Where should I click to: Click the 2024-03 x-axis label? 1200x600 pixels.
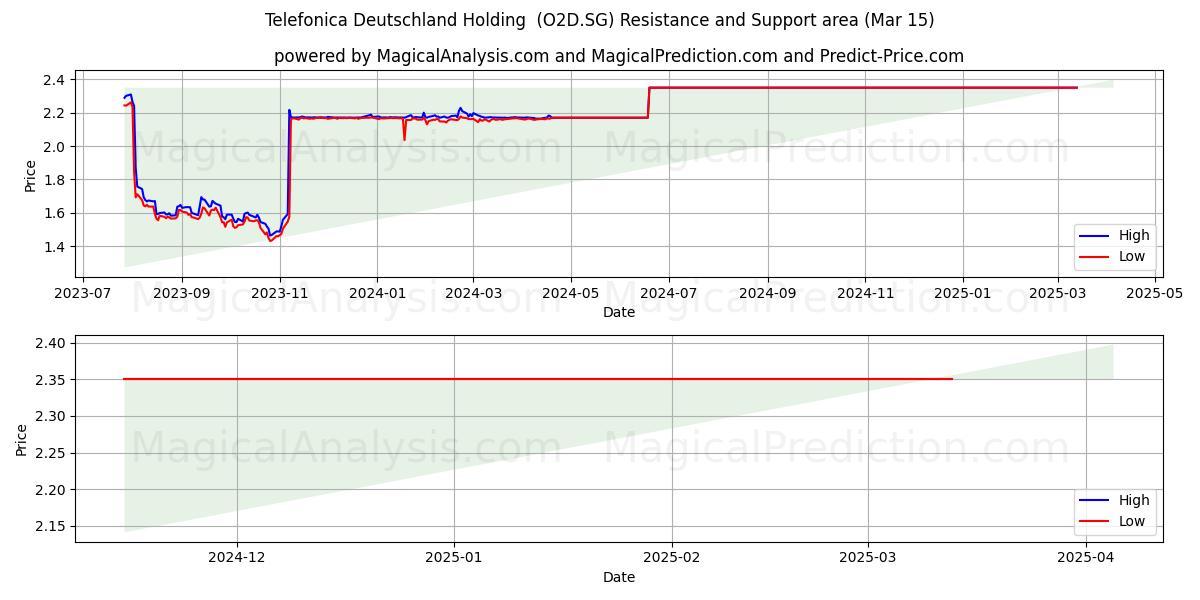pyautogui.click(x=473, y=294)
